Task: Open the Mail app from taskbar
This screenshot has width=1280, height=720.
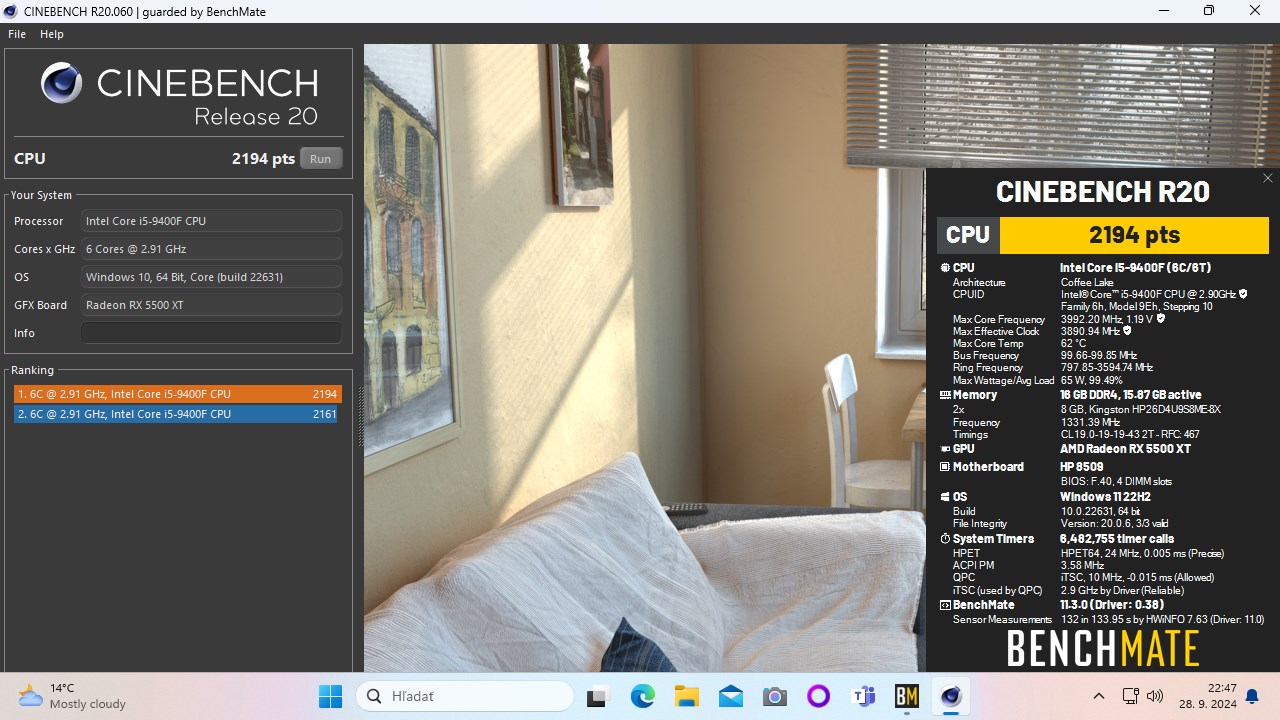Action: coord(730,696)
